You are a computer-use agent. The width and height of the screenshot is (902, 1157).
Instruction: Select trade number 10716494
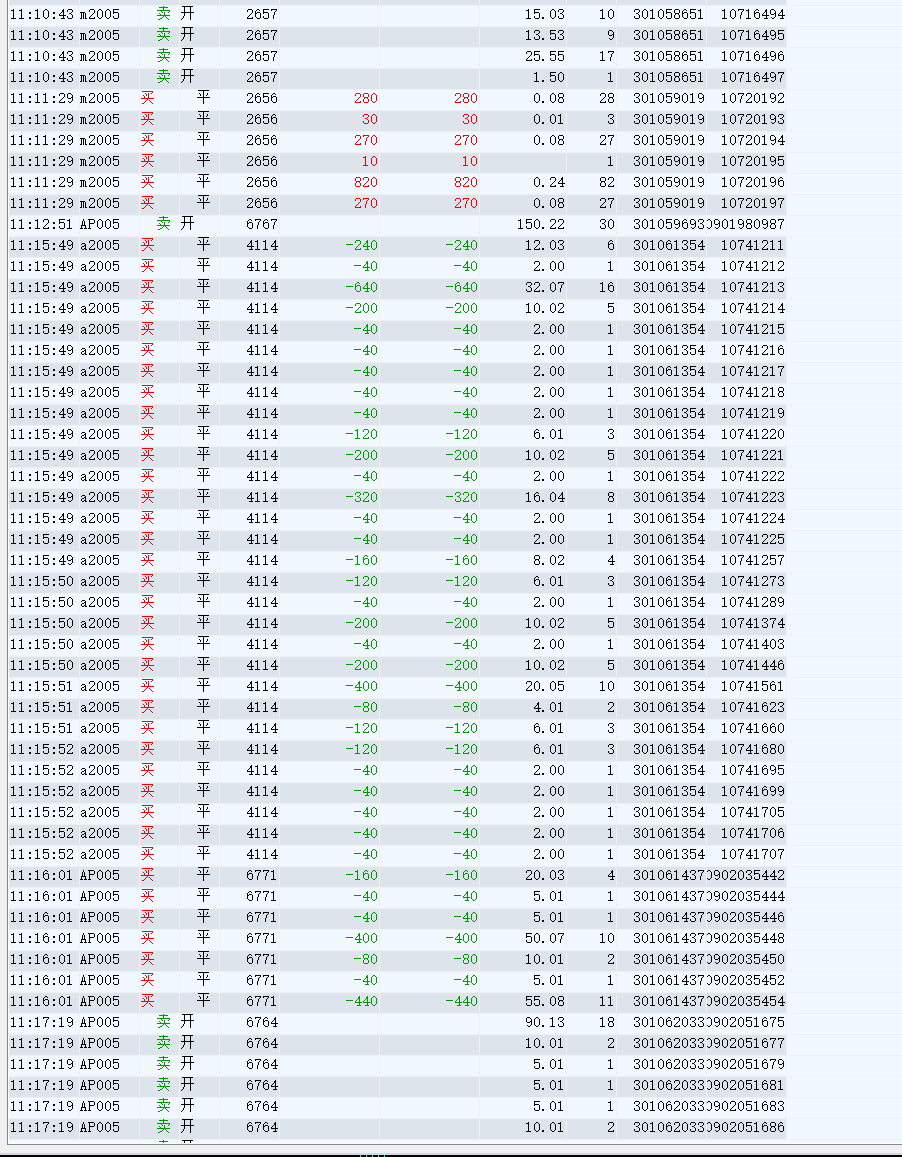752,14
